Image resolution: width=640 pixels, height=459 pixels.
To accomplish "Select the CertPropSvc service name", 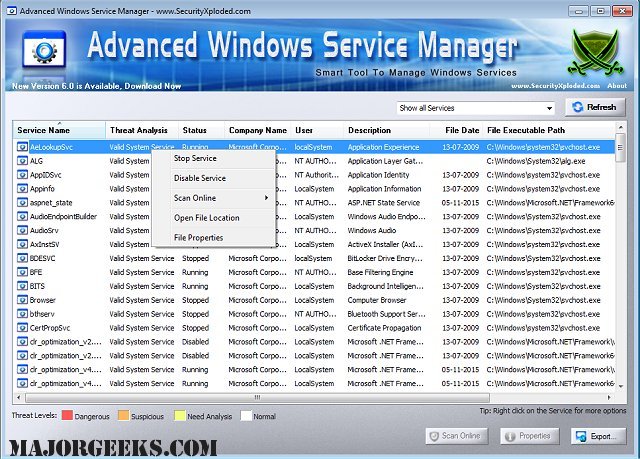I will [50, 328].
